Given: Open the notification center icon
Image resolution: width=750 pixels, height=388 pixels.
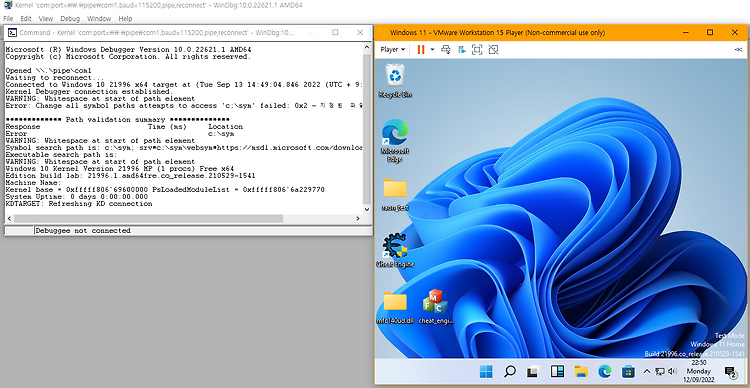Looking at the screenshot, I should pos(730,371).
